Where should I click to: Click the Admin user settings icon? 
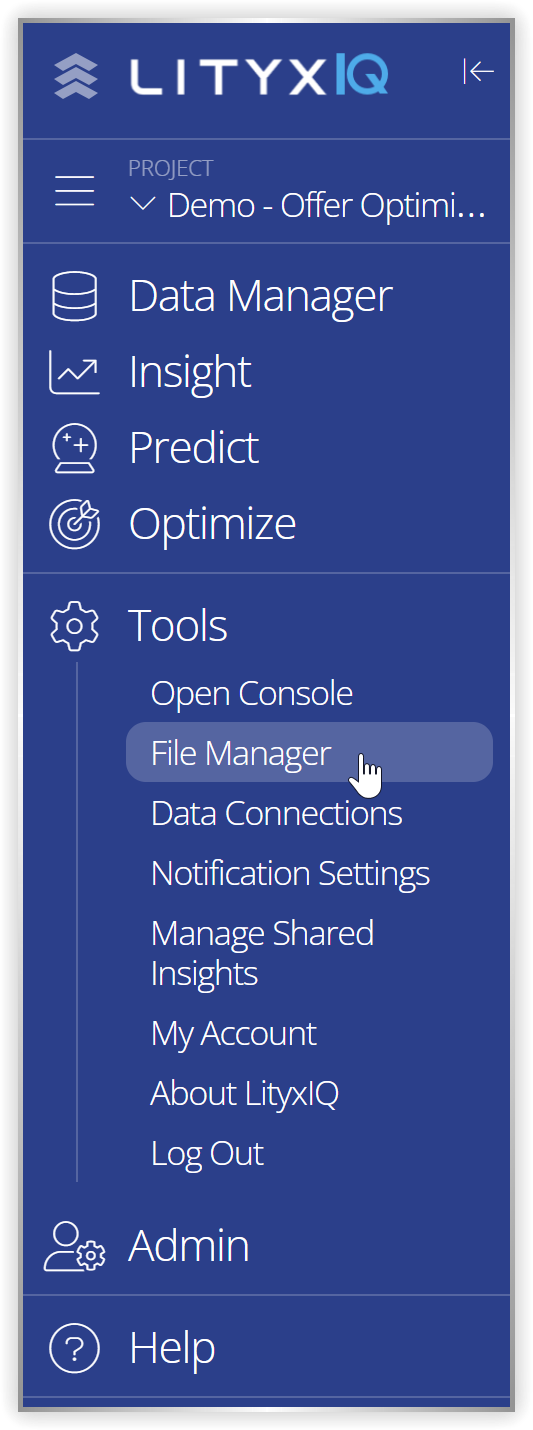74,1246
